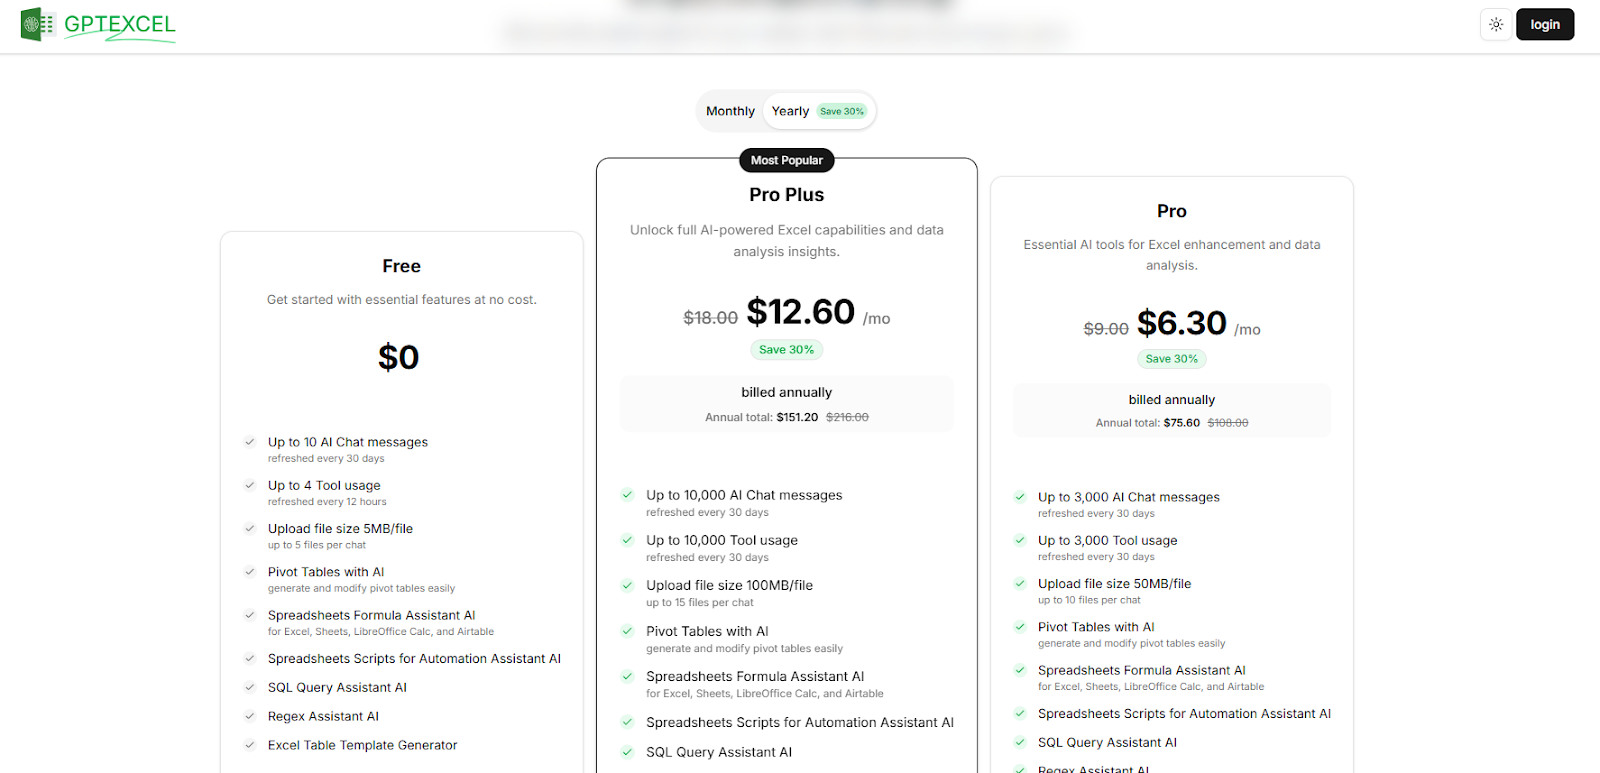1600x773 pixels.
Task: Open the GPTEXCEL wordmark link
Action: pyautogui.click(x=119, y=23)
